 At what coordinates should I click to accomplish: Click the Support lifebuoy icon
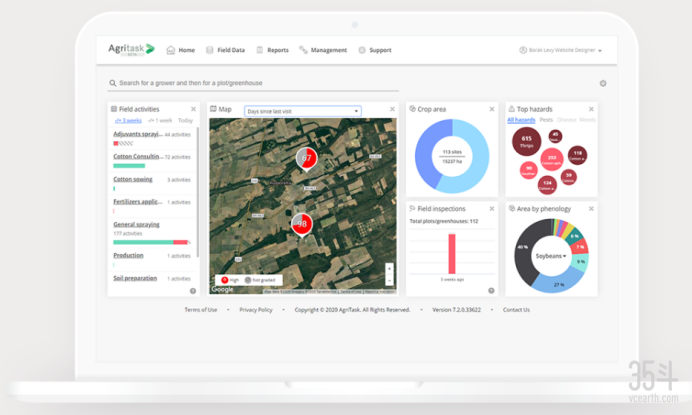click(x=362, y=50)
